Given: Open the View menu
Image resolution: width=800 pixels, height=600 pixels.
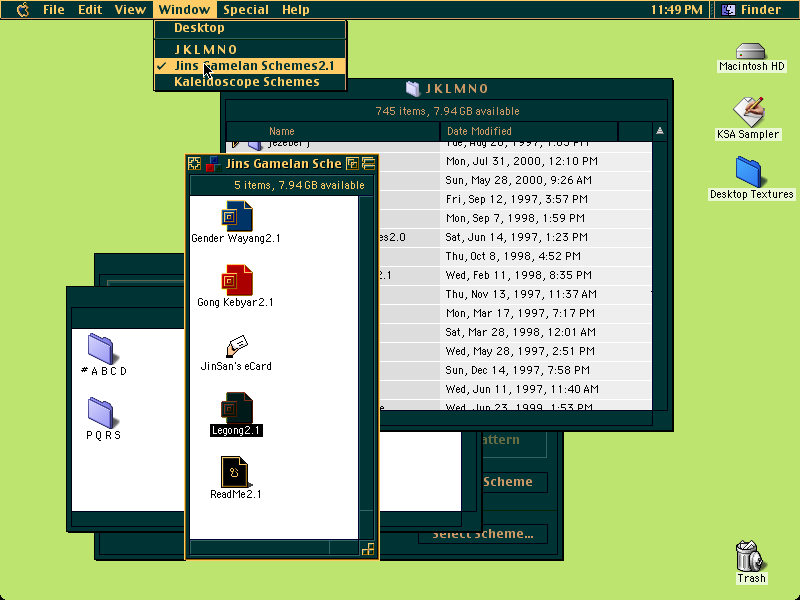Looking at the screenshot, I should tap(130, 10).
